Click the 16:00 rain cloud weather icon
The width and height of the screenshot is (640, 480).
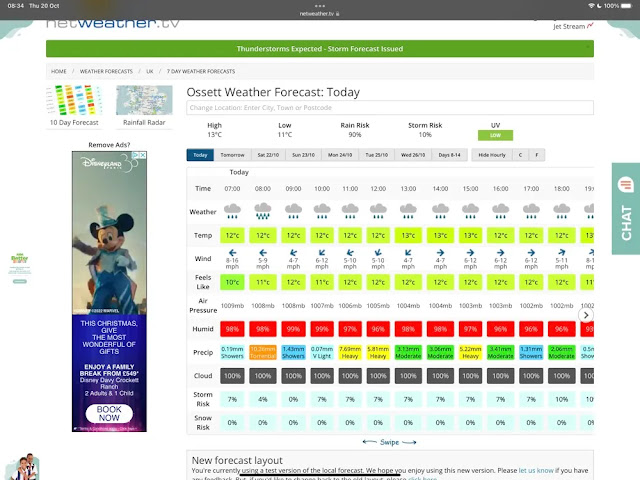(500, 211)
